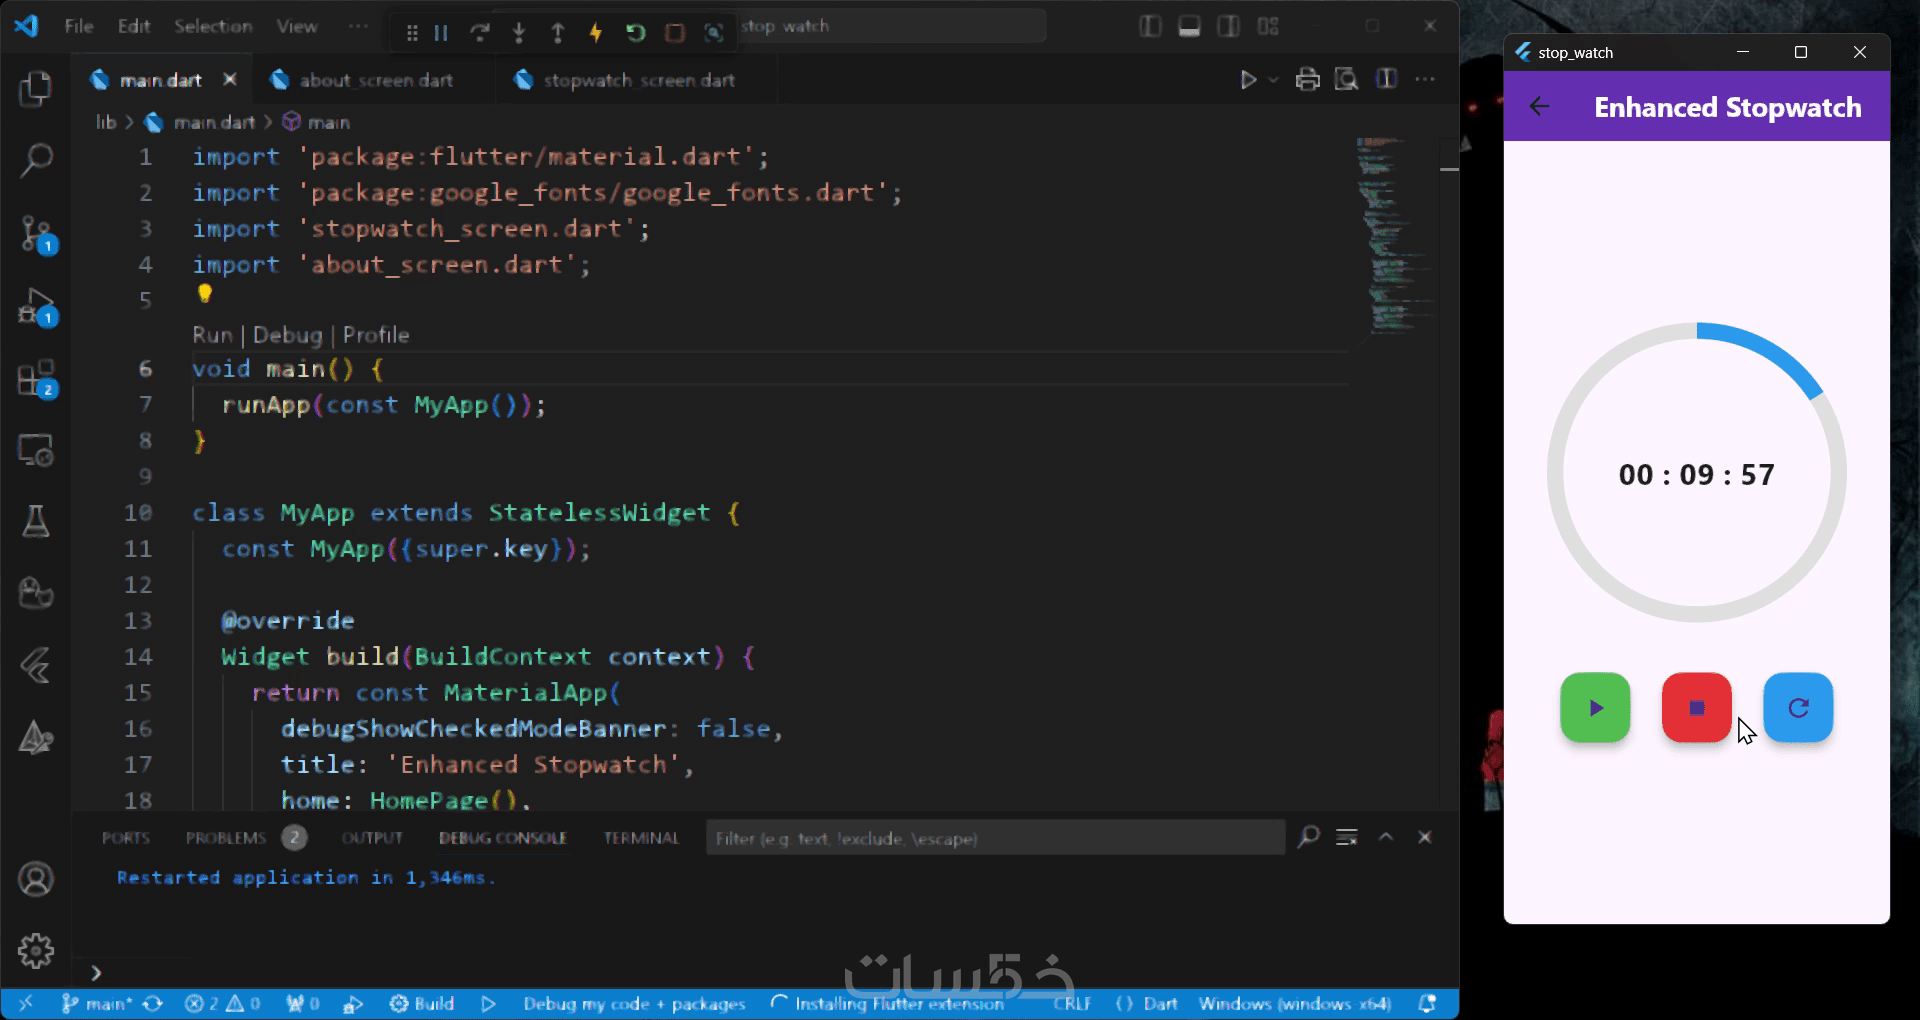Change the Dart language mode in status bar

pyautogui.click(x=1160, y=1003)
